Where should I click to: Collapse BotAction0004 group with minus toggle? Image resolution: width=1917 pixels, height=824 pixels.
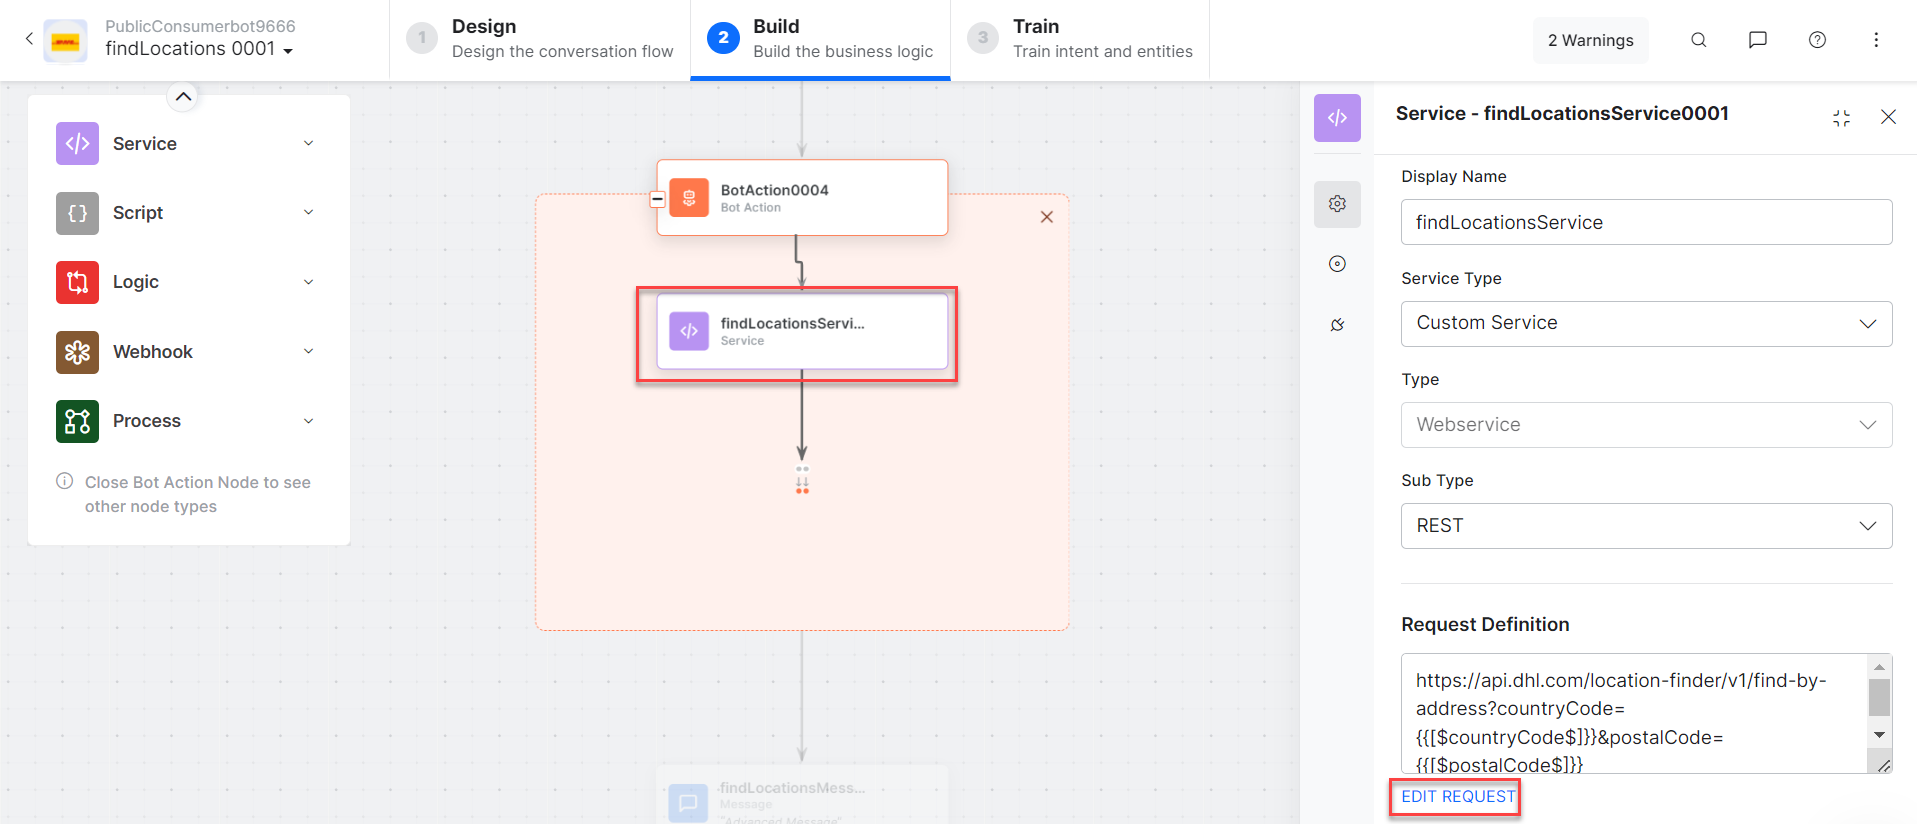pyautogui.click(x=657, y=199)
